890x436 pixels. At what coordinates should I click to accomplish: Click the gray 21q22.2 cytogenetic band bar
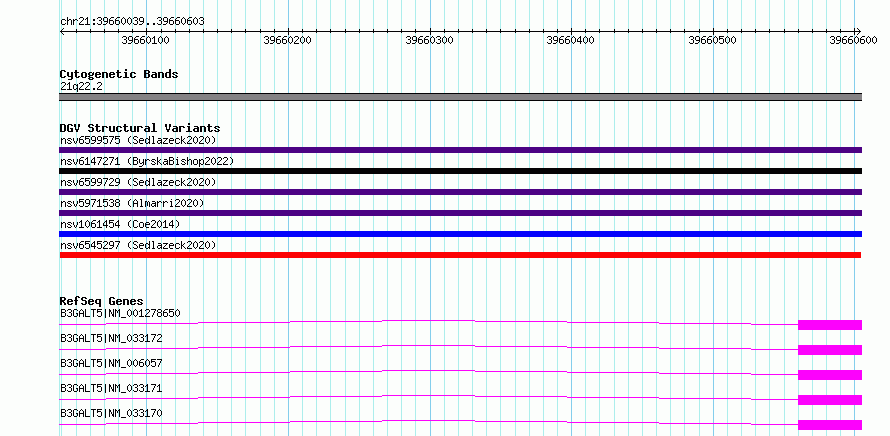coord(461,97)
